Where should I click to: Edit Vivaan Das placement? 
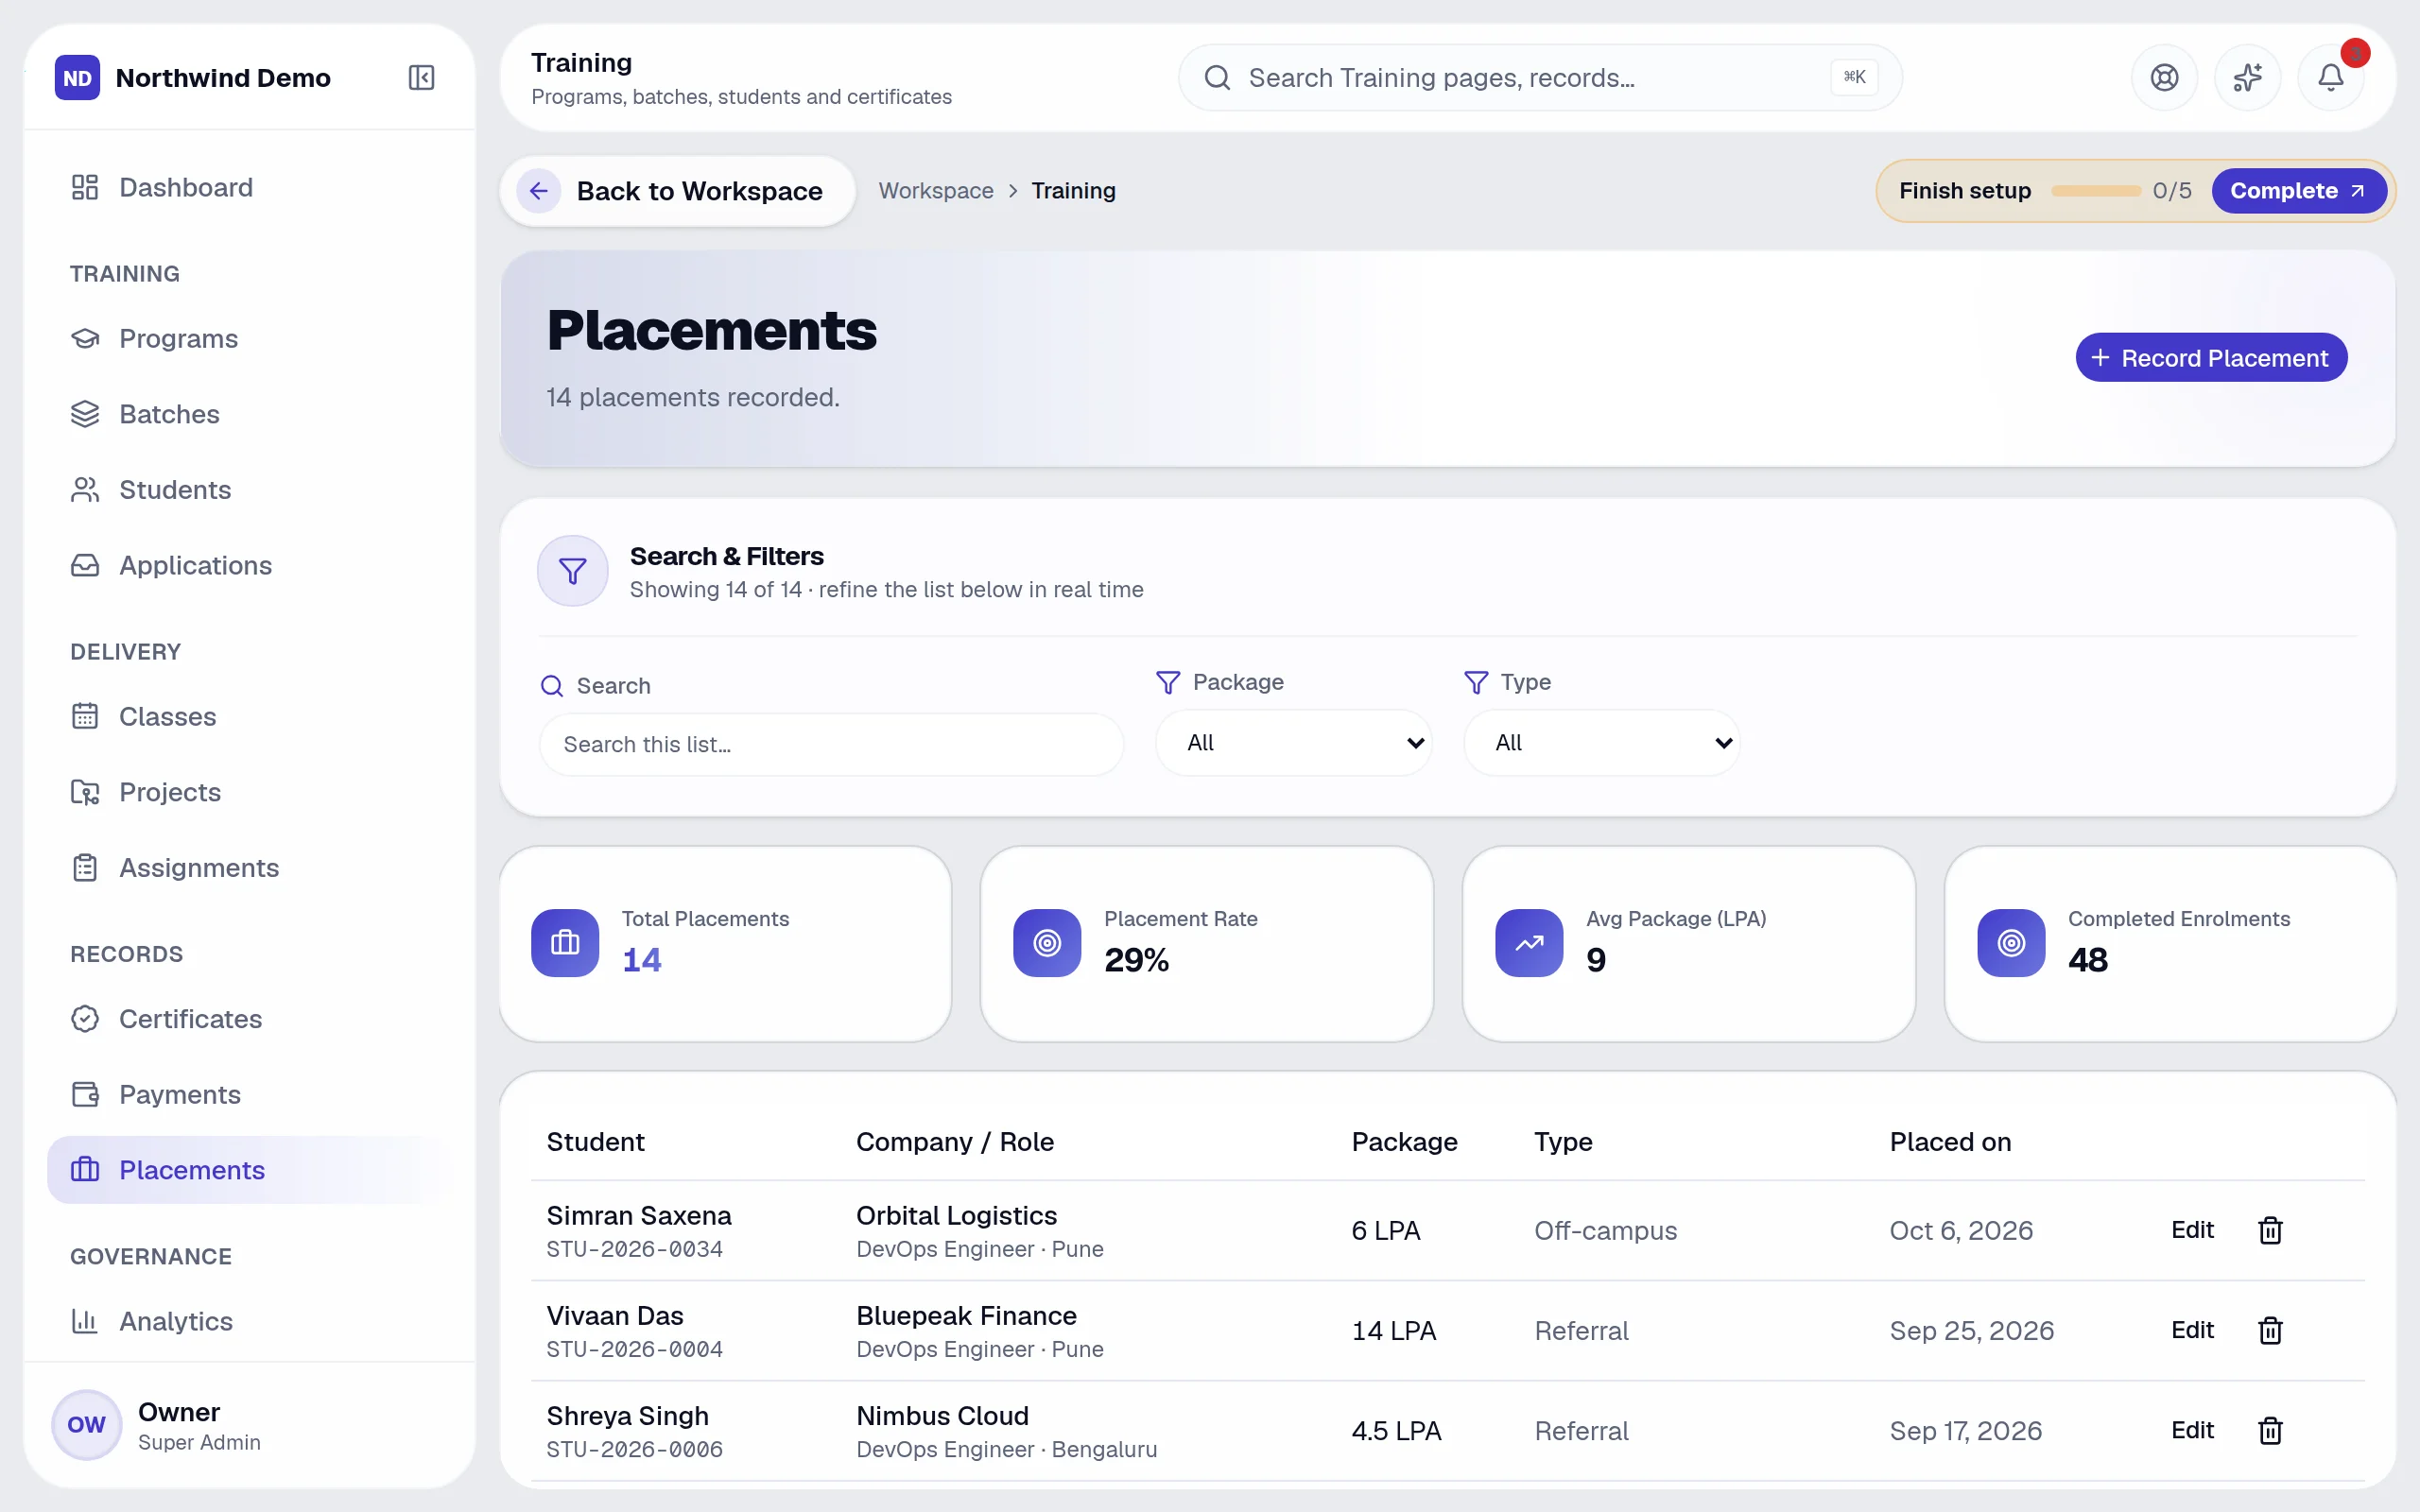click(2192, 1330)
